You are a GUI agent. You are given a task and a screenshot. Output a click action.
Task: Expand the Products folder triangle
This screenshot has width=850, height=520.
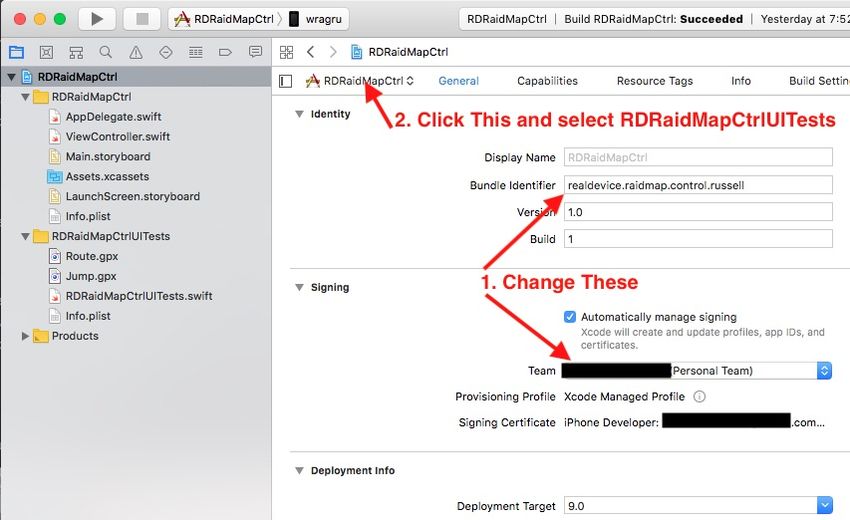25,336
